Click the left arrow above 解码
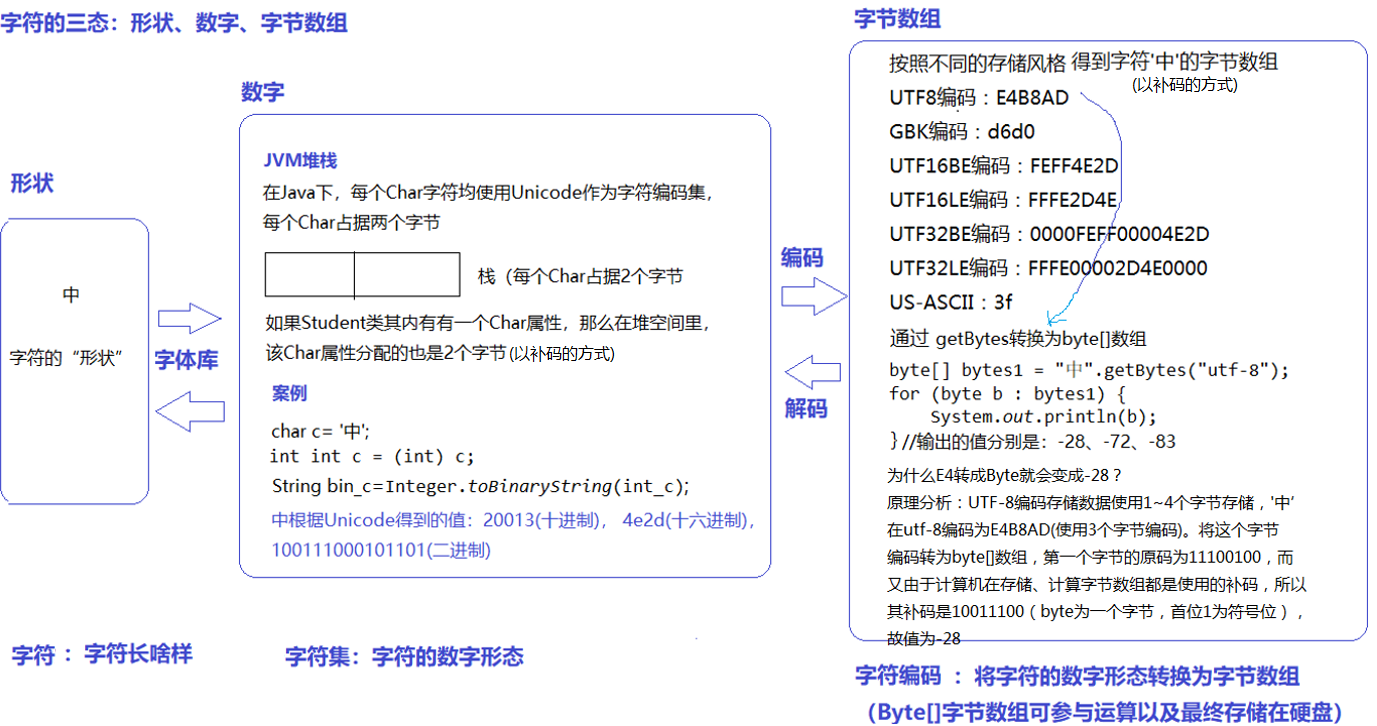The image size is (1377, 726). tap(812, 372)
